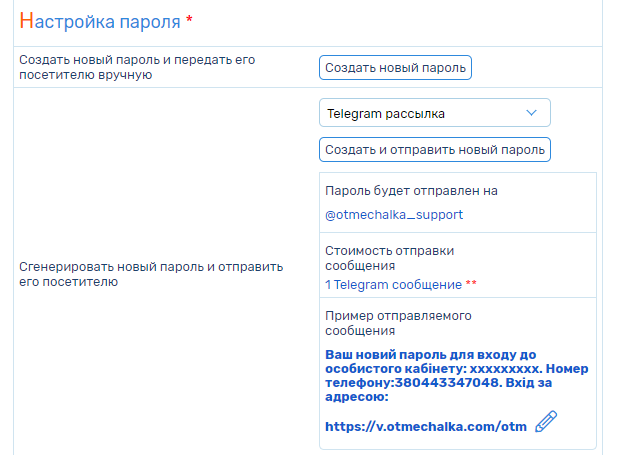Click Создать и отправить новый пароль button
The image size is (622, 455).
point(435,150)
